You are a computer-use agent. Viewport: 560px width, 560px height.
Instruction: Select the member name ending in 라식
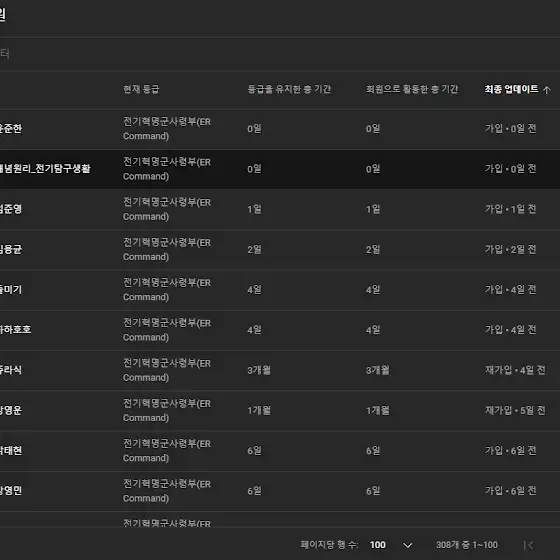click(x=11, y=370)
